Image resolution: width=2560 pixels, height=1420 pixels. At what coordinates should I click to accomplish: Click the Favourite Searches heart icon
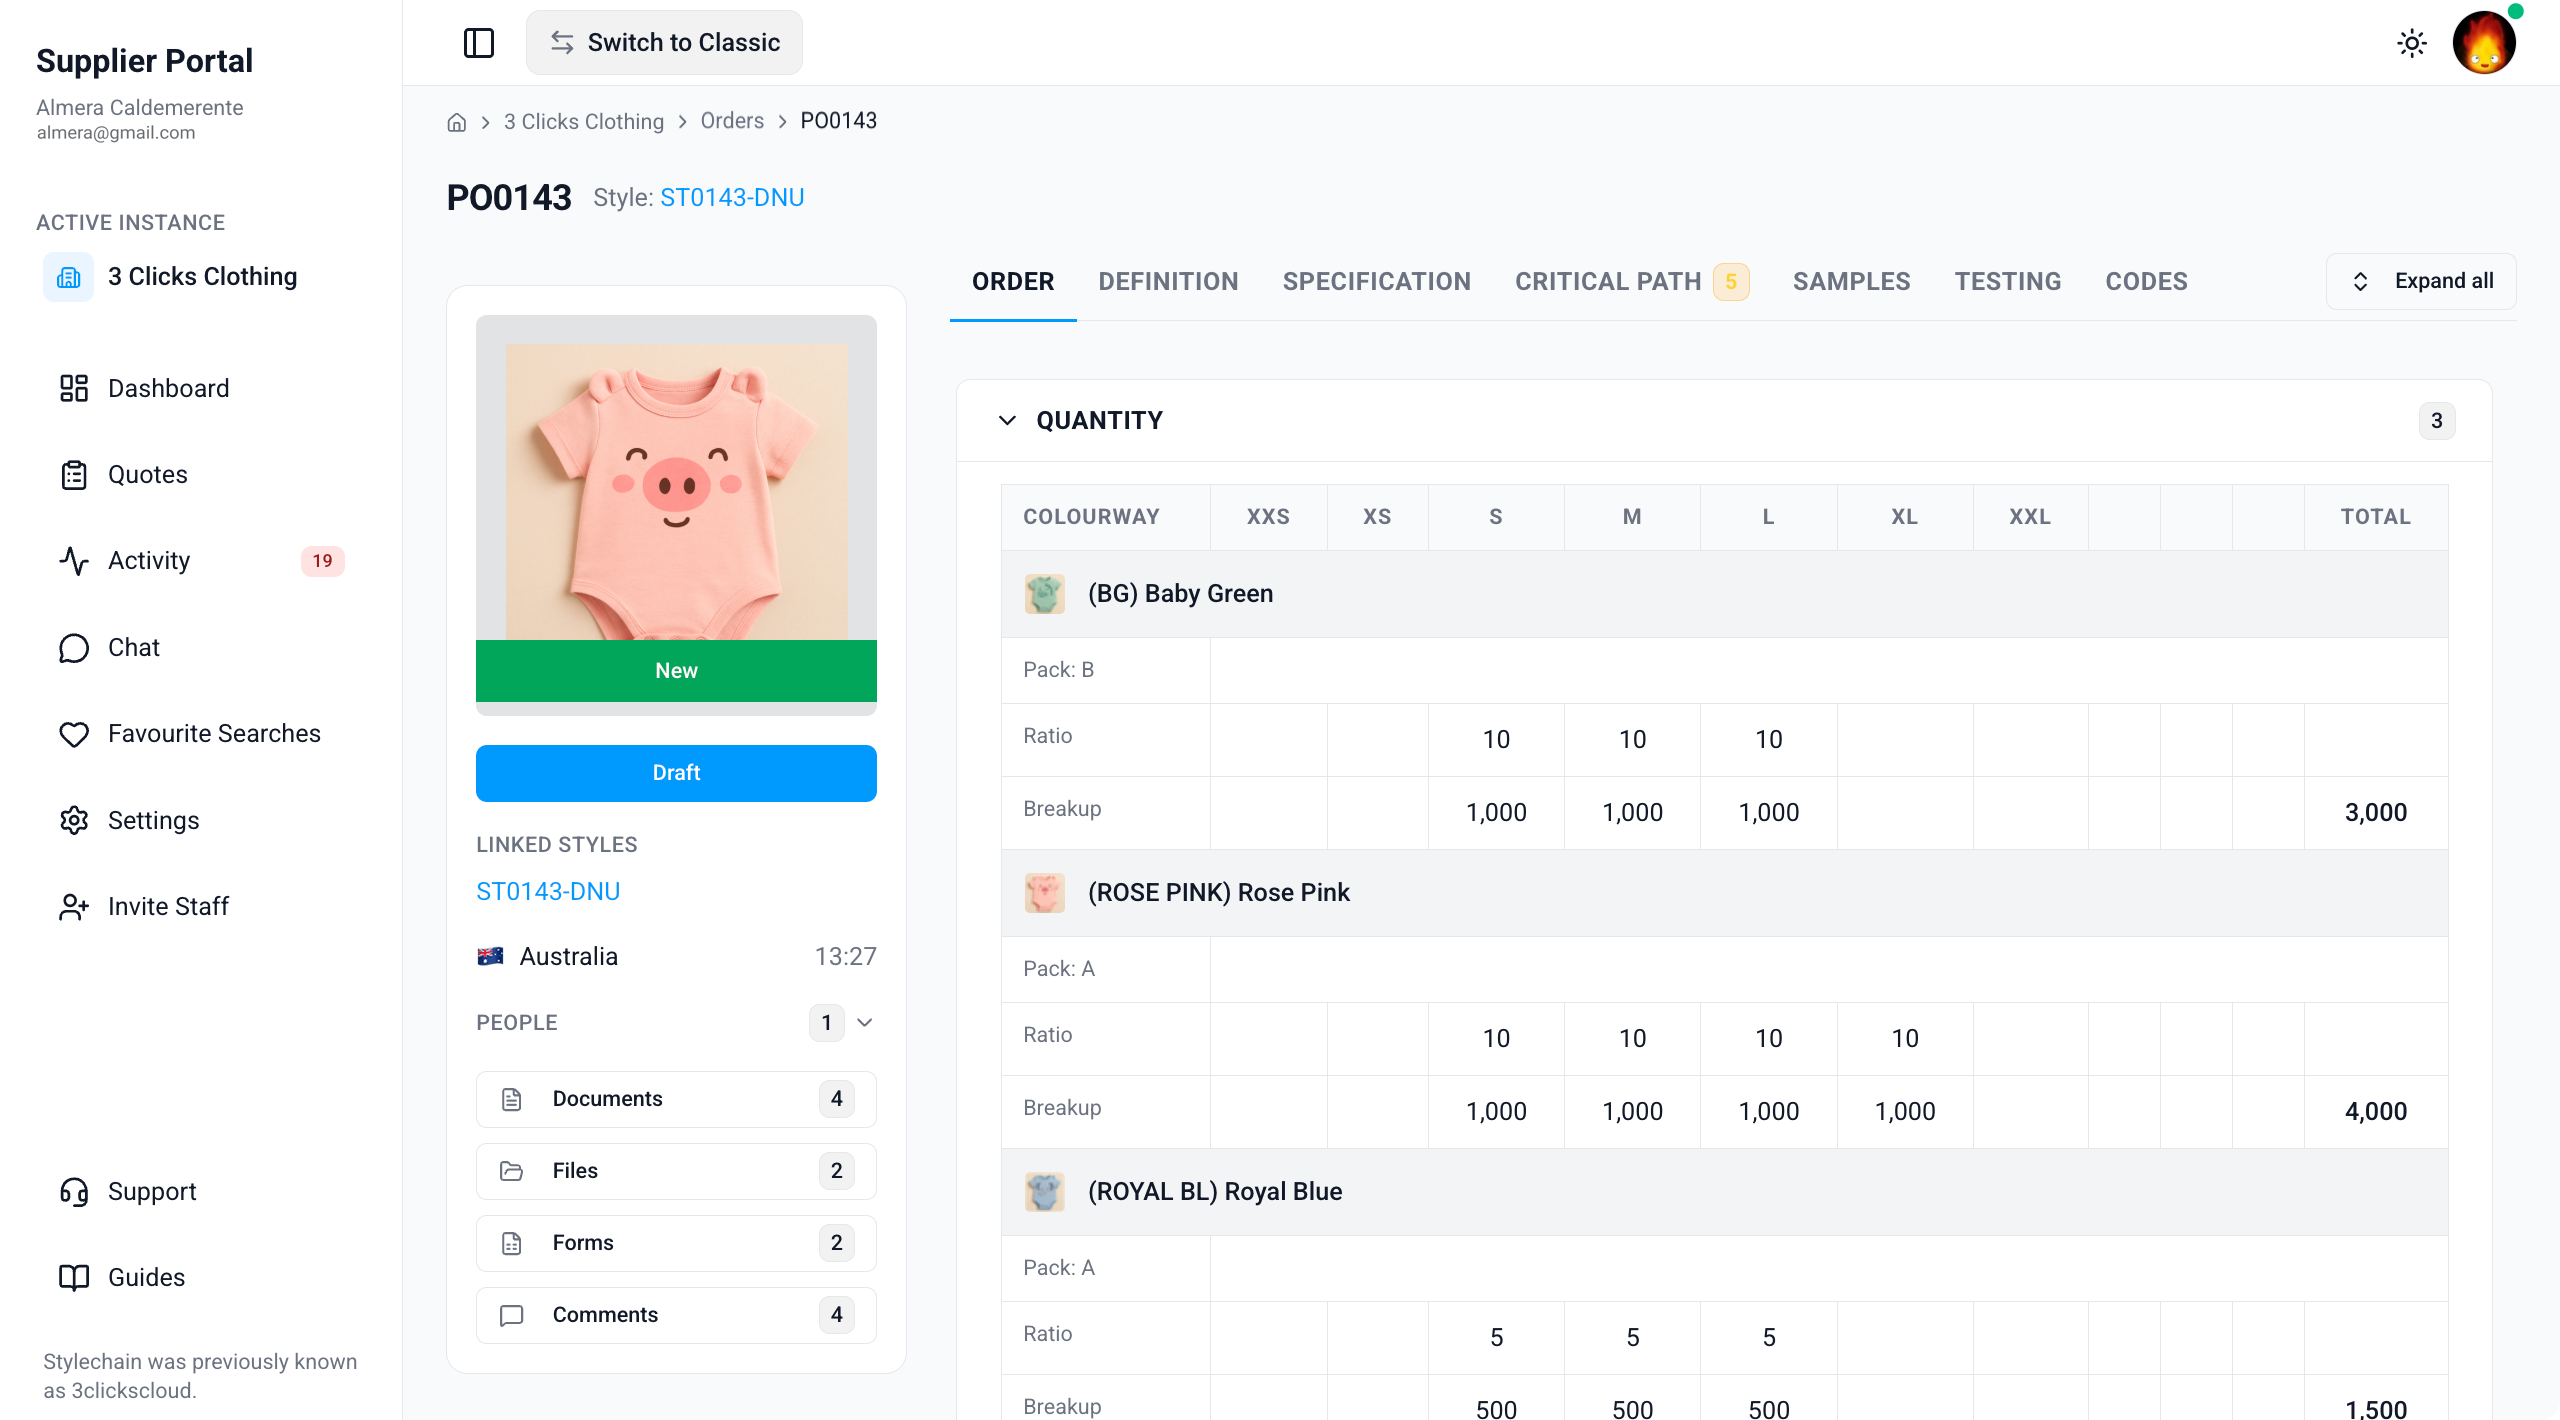74,734
